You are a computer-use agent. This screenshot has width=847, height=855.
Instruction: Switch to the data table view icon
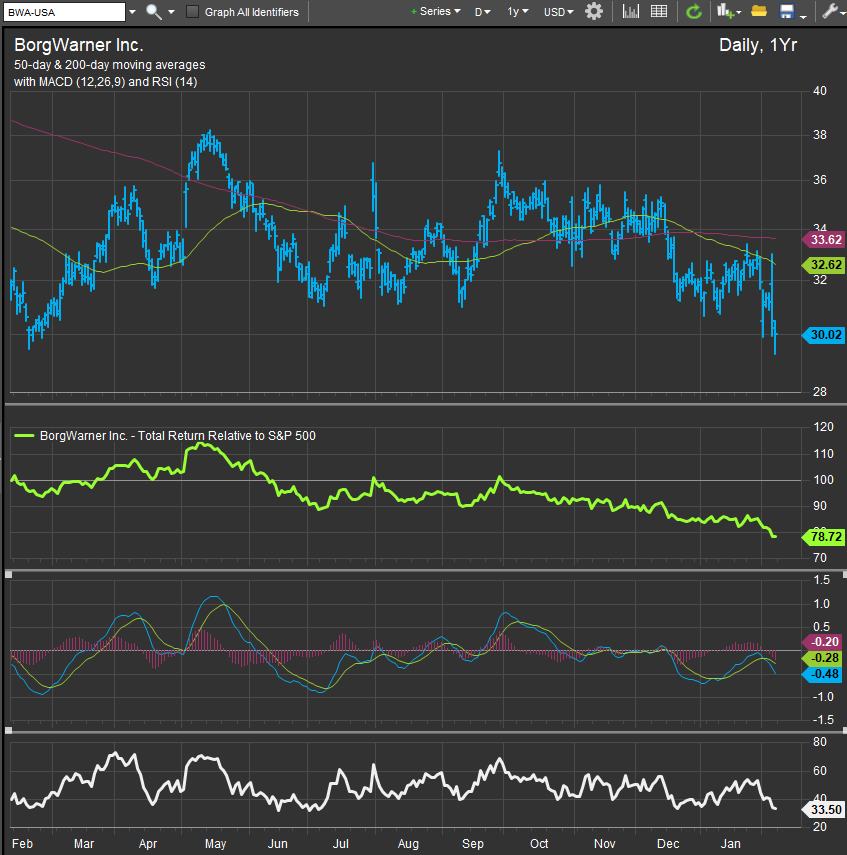(x=659, y=11)
